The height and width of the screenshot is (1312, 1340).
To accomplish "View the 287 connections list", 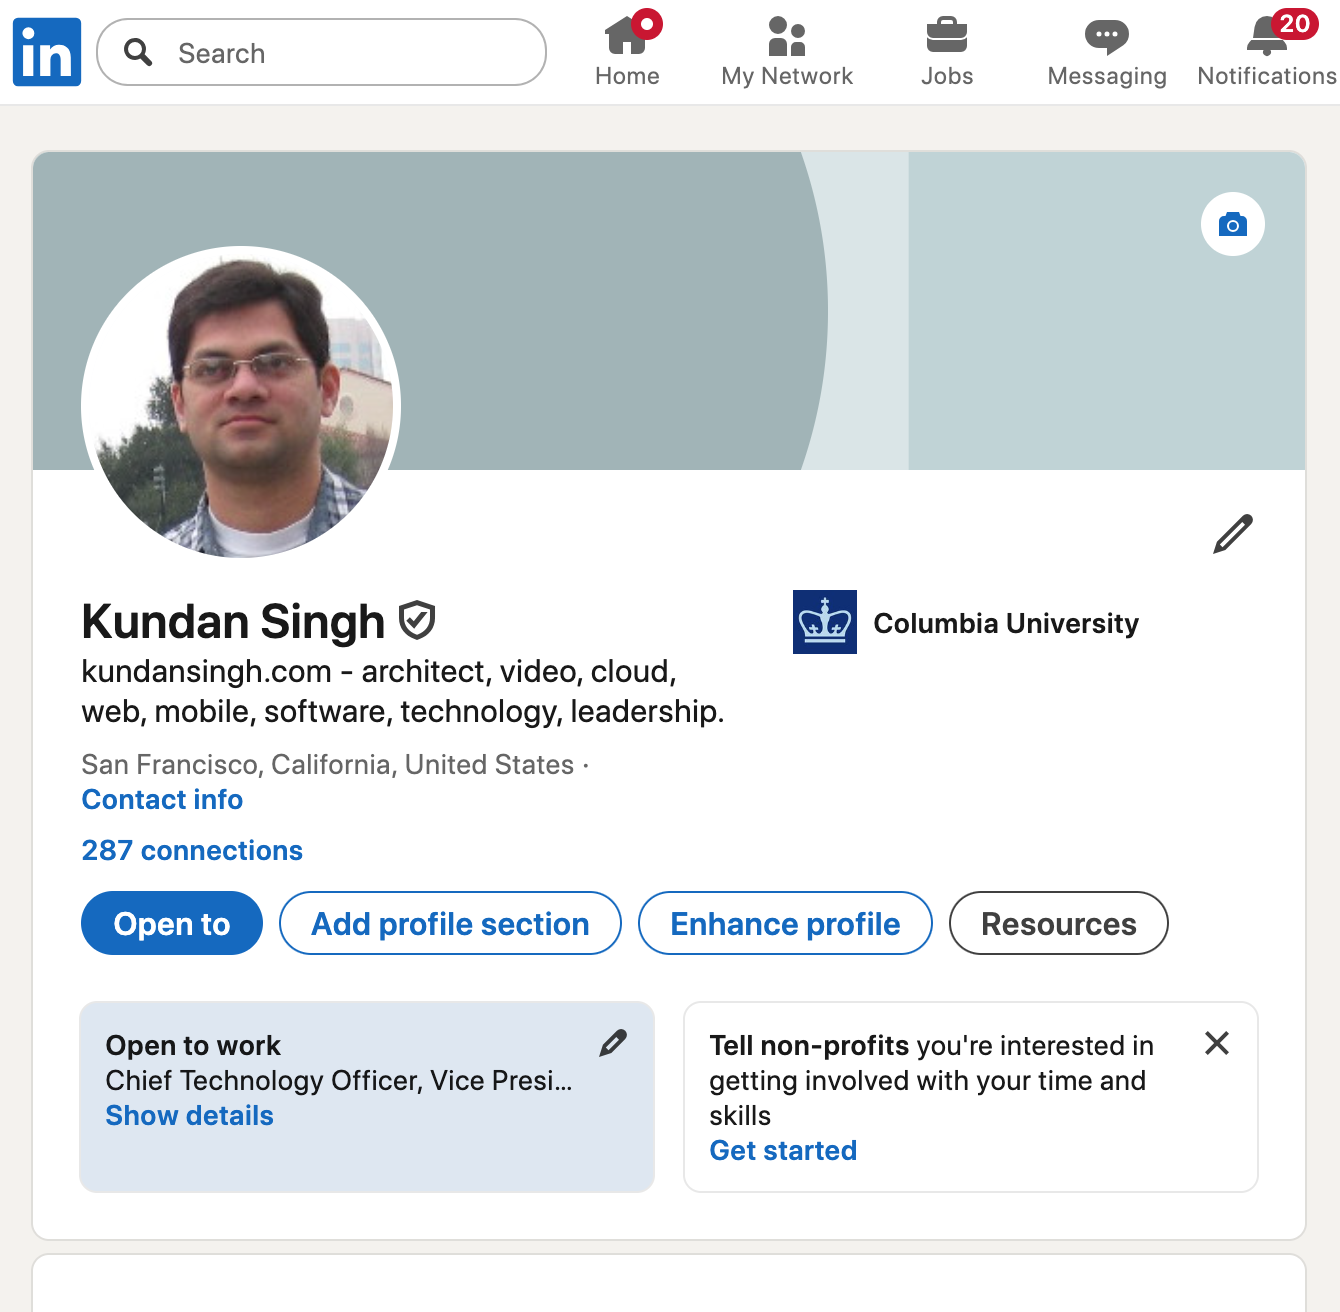I will (x=192, y=851).
